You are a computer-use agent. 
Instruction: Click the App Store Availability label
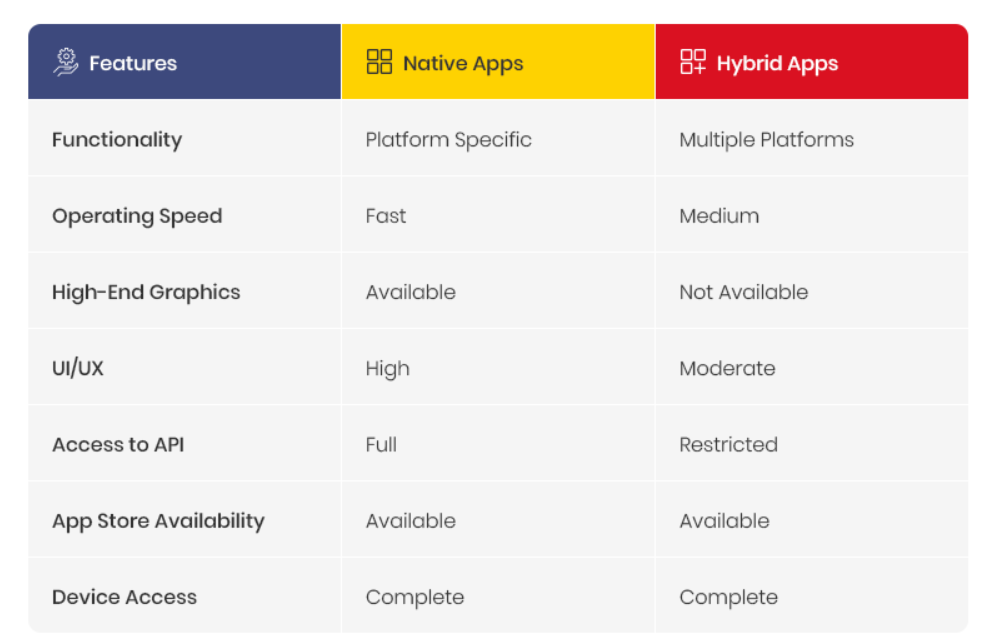pos(158,521)
